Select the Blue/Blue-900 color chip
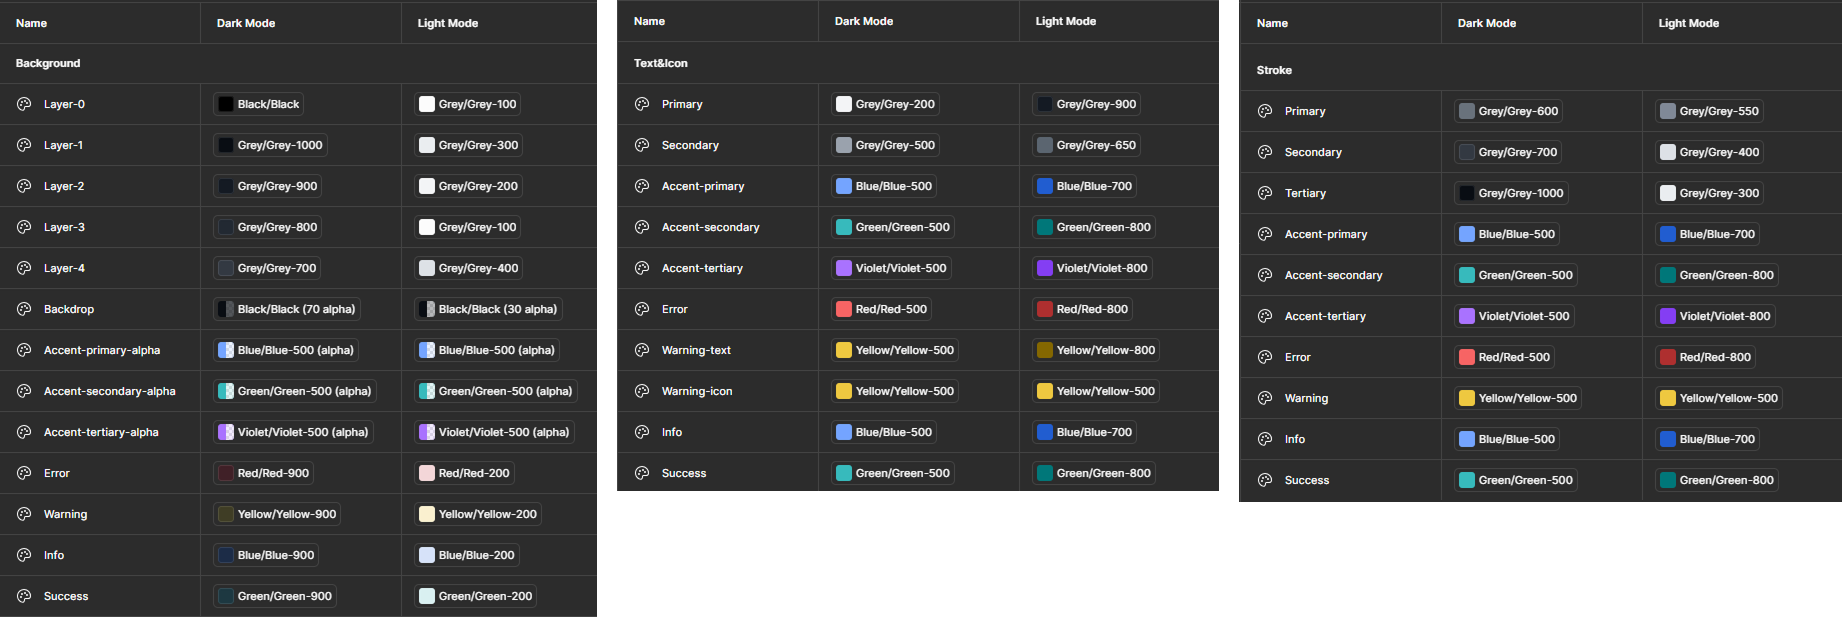Viewport: 1842px width, 617px height. tap(266, 555)
